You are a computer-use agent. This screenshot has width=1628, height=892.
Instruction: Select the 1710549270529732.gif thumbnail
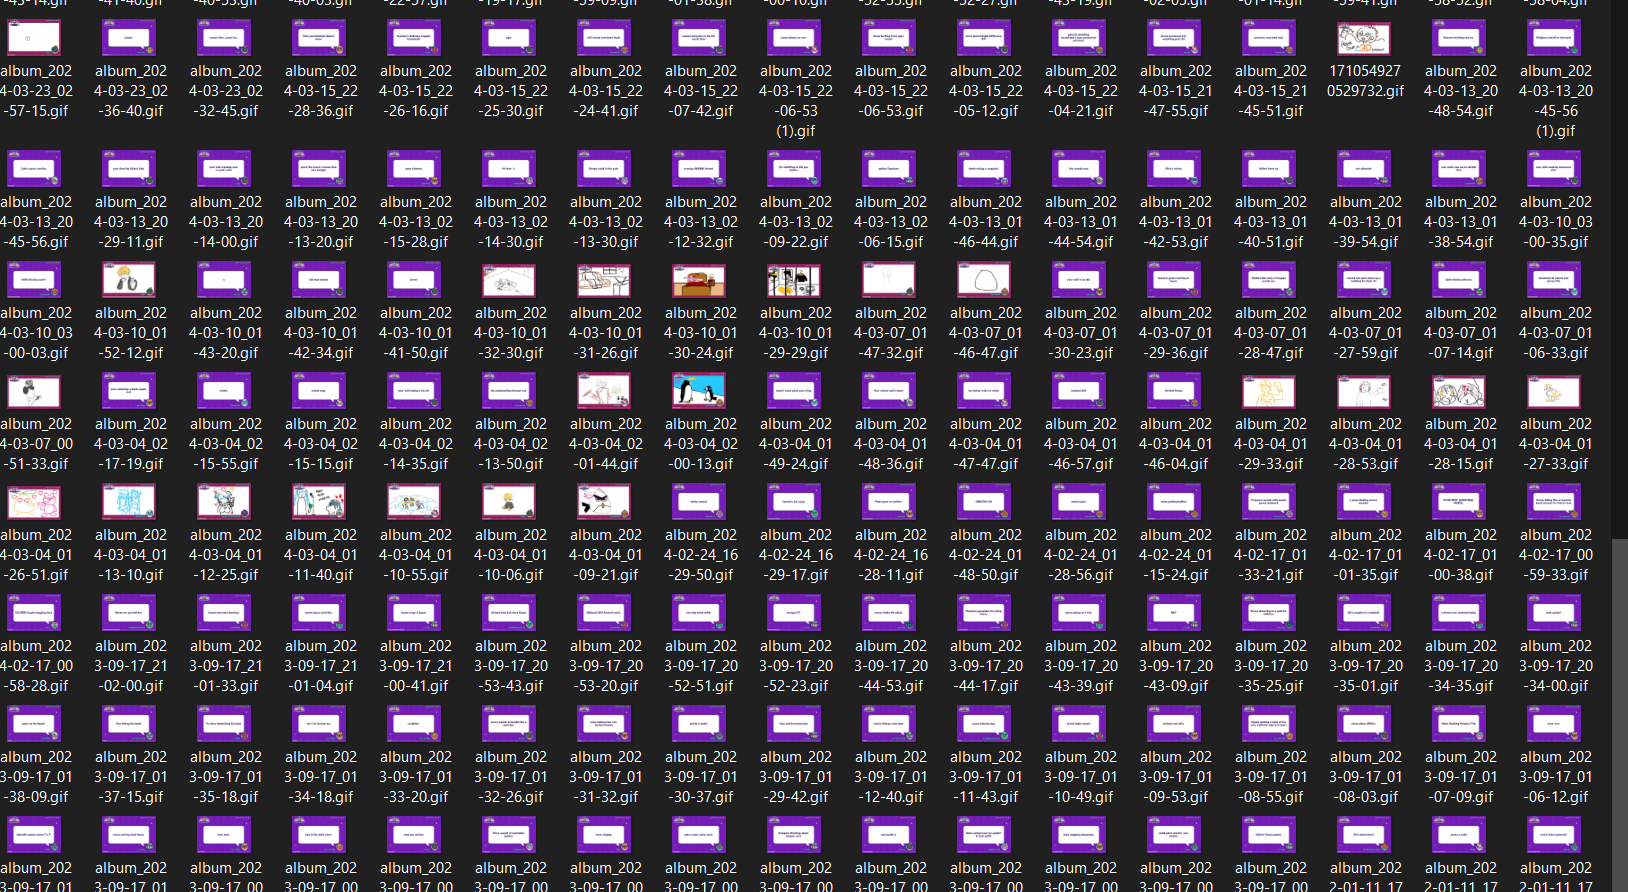(x=1364, y=38)
